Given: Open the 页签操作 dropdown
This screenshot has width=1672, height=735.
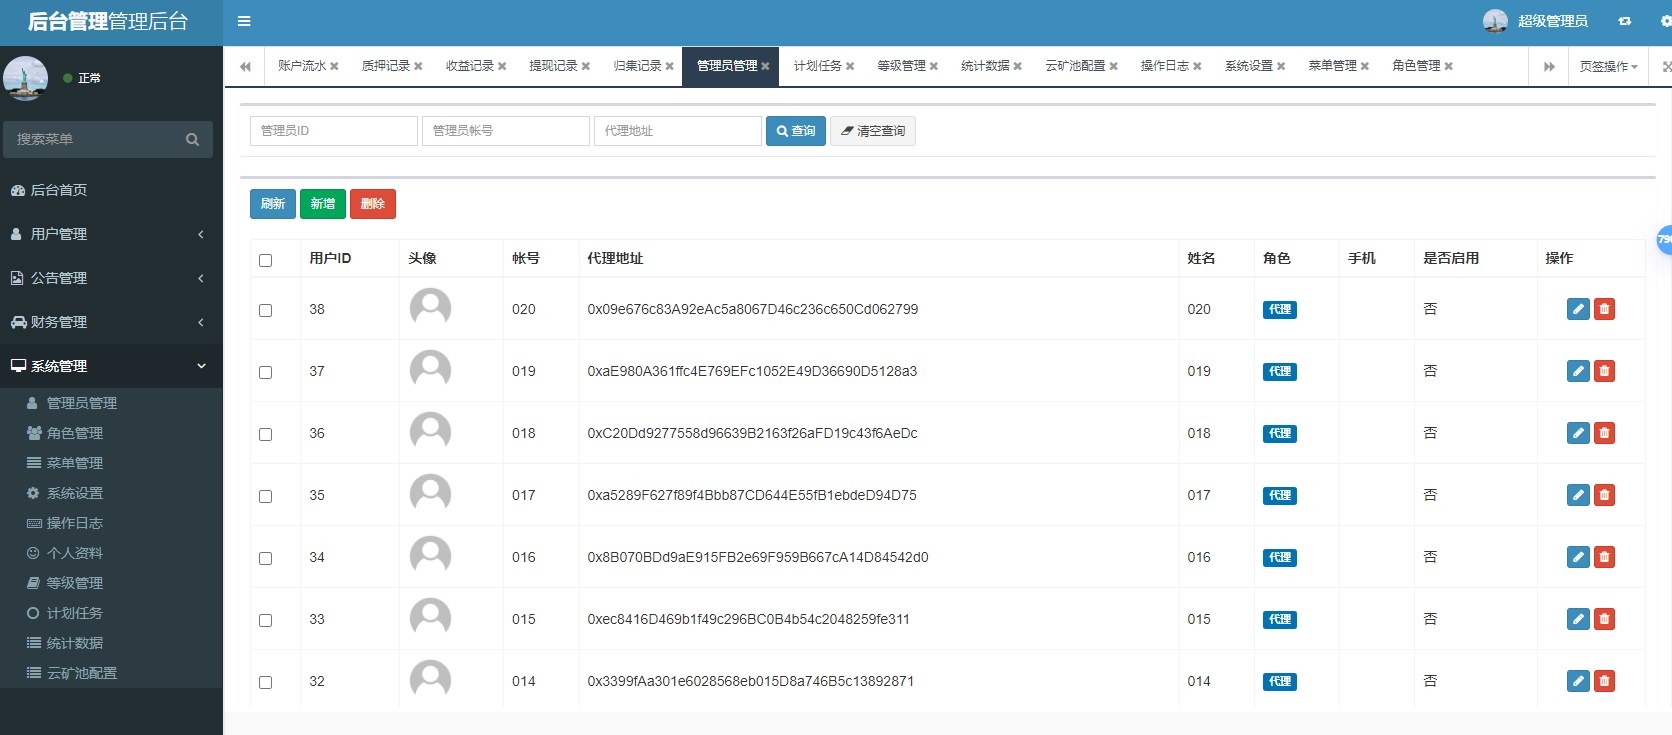Looking at the screenshot, I should pyautogui.click(x=1608, y=67).
